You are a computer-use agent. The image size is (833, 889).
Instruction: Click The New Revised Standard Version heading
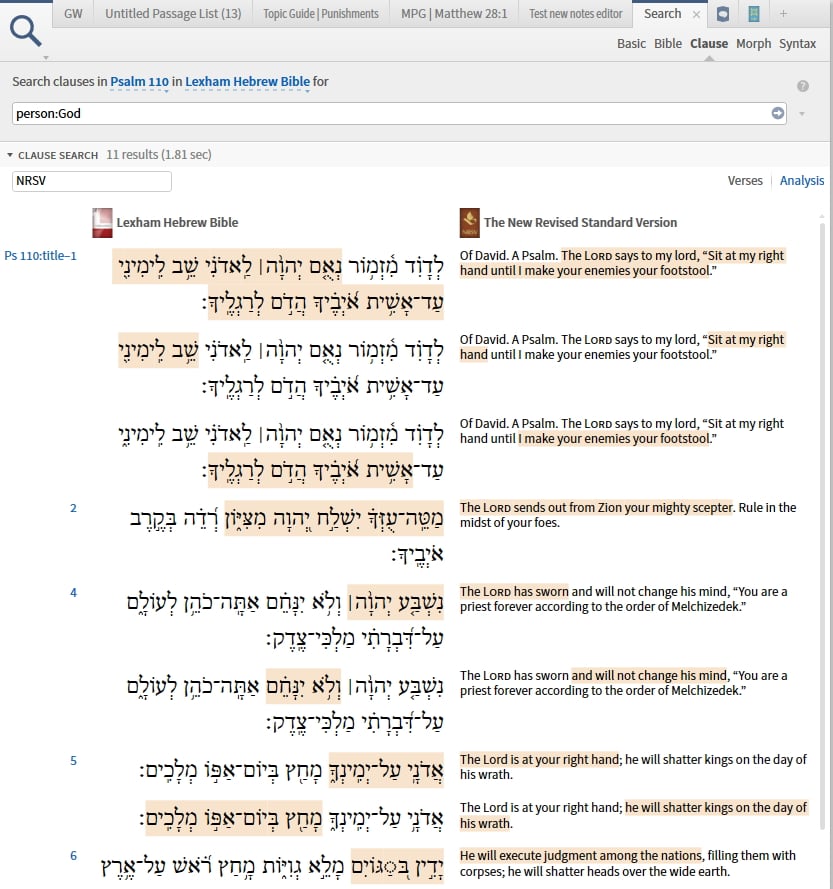[x=580, y=223]
